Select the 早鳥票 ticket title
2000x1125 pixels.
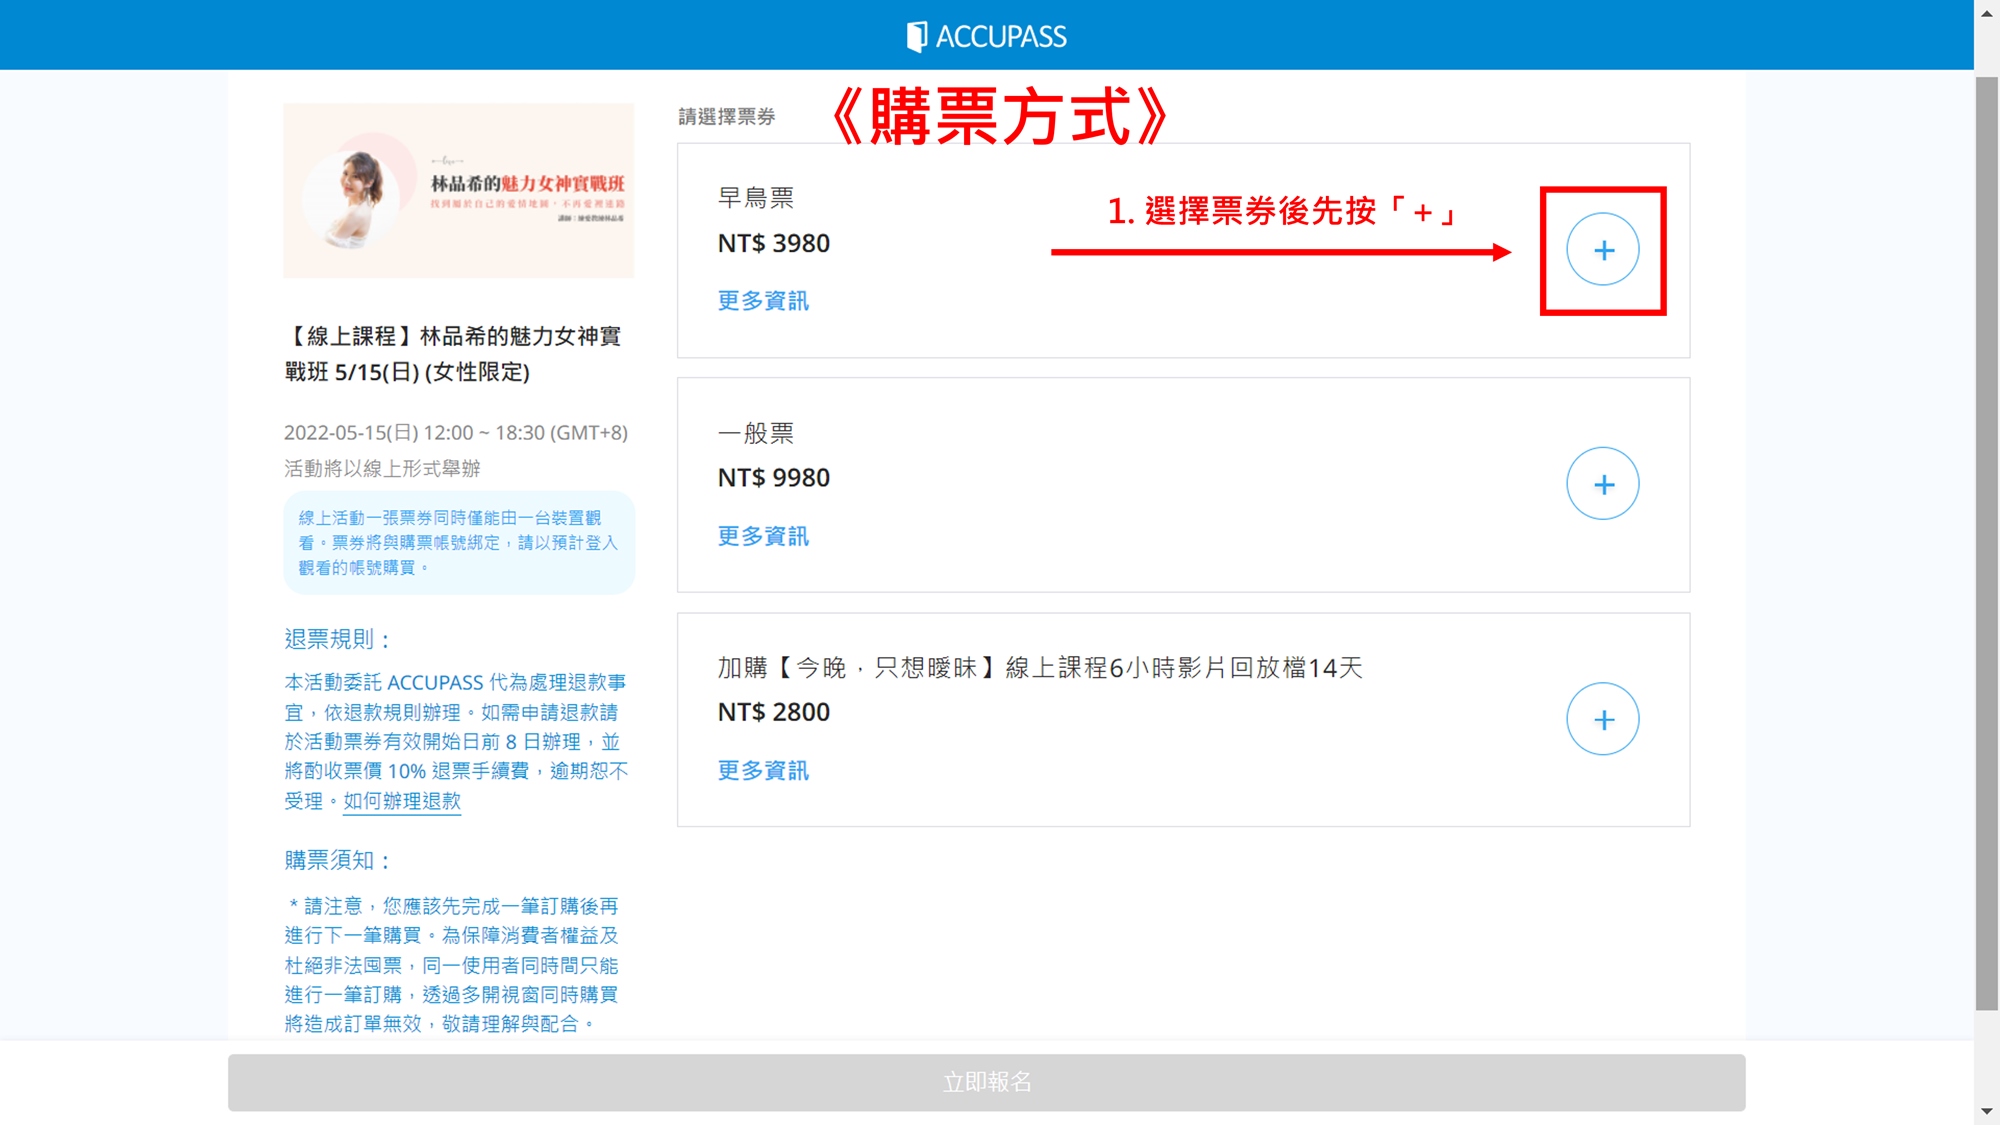pyautogui.click(x=756, y=198)
